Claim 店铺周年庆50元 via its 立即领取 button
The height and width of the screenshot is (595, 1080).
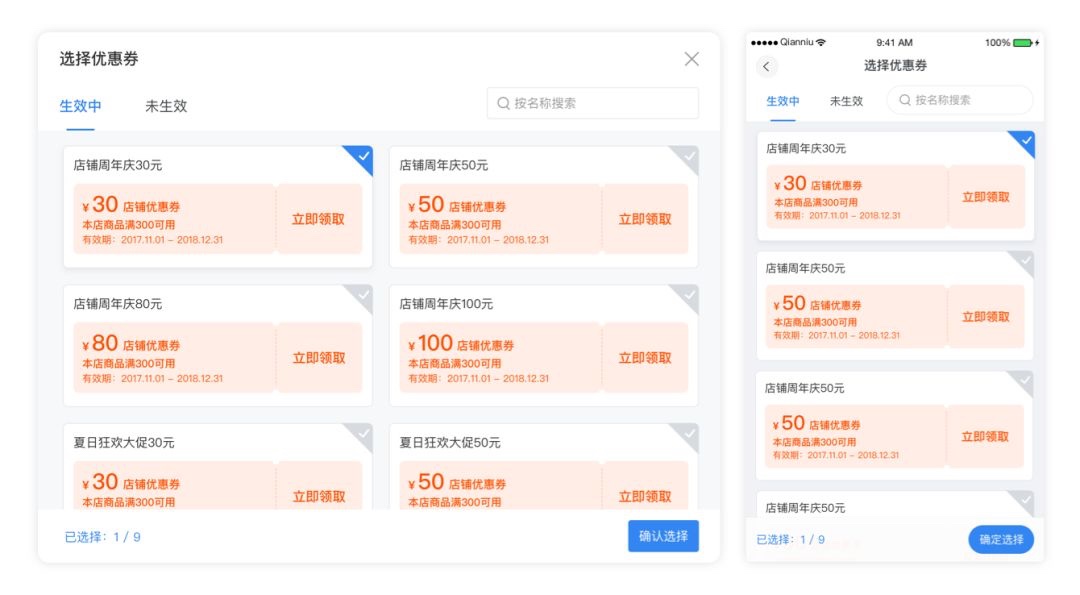tap(646, 219)
